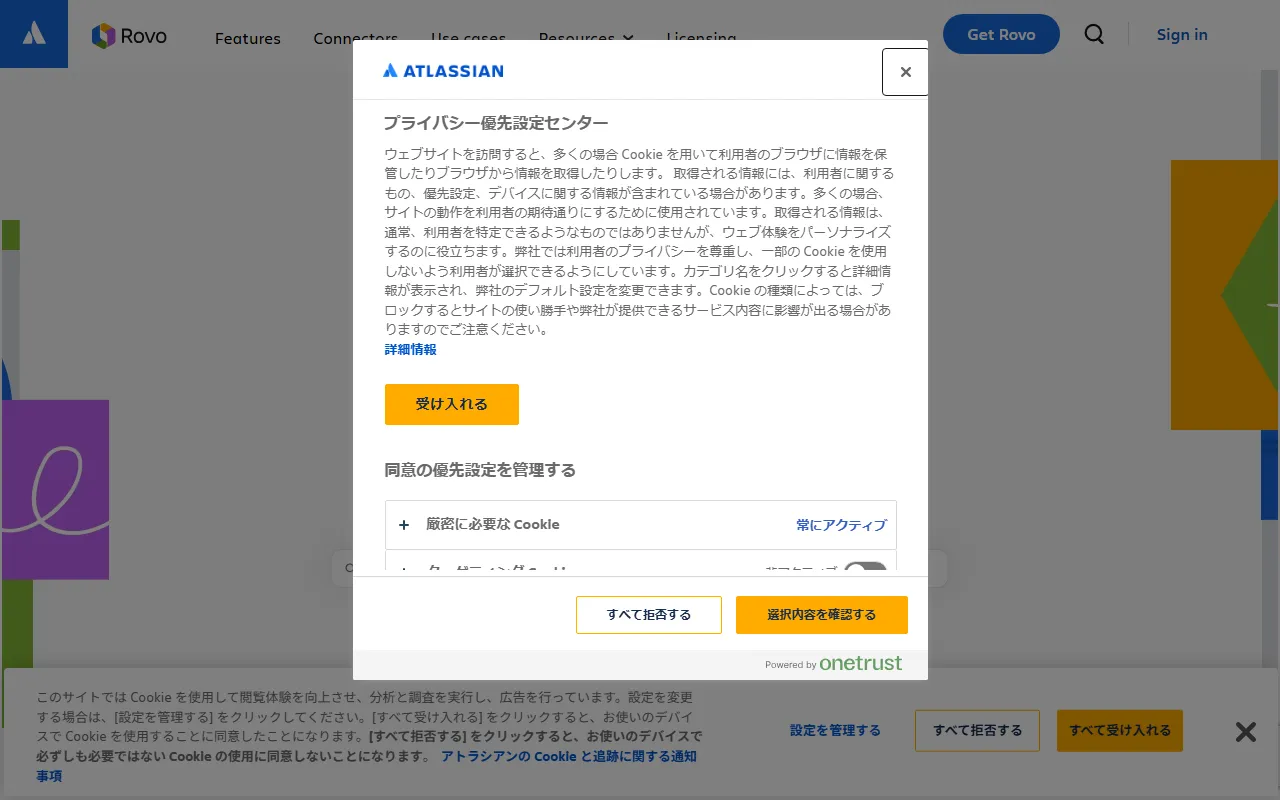Open the 詳細情報 link

click(x=411, y=349)
